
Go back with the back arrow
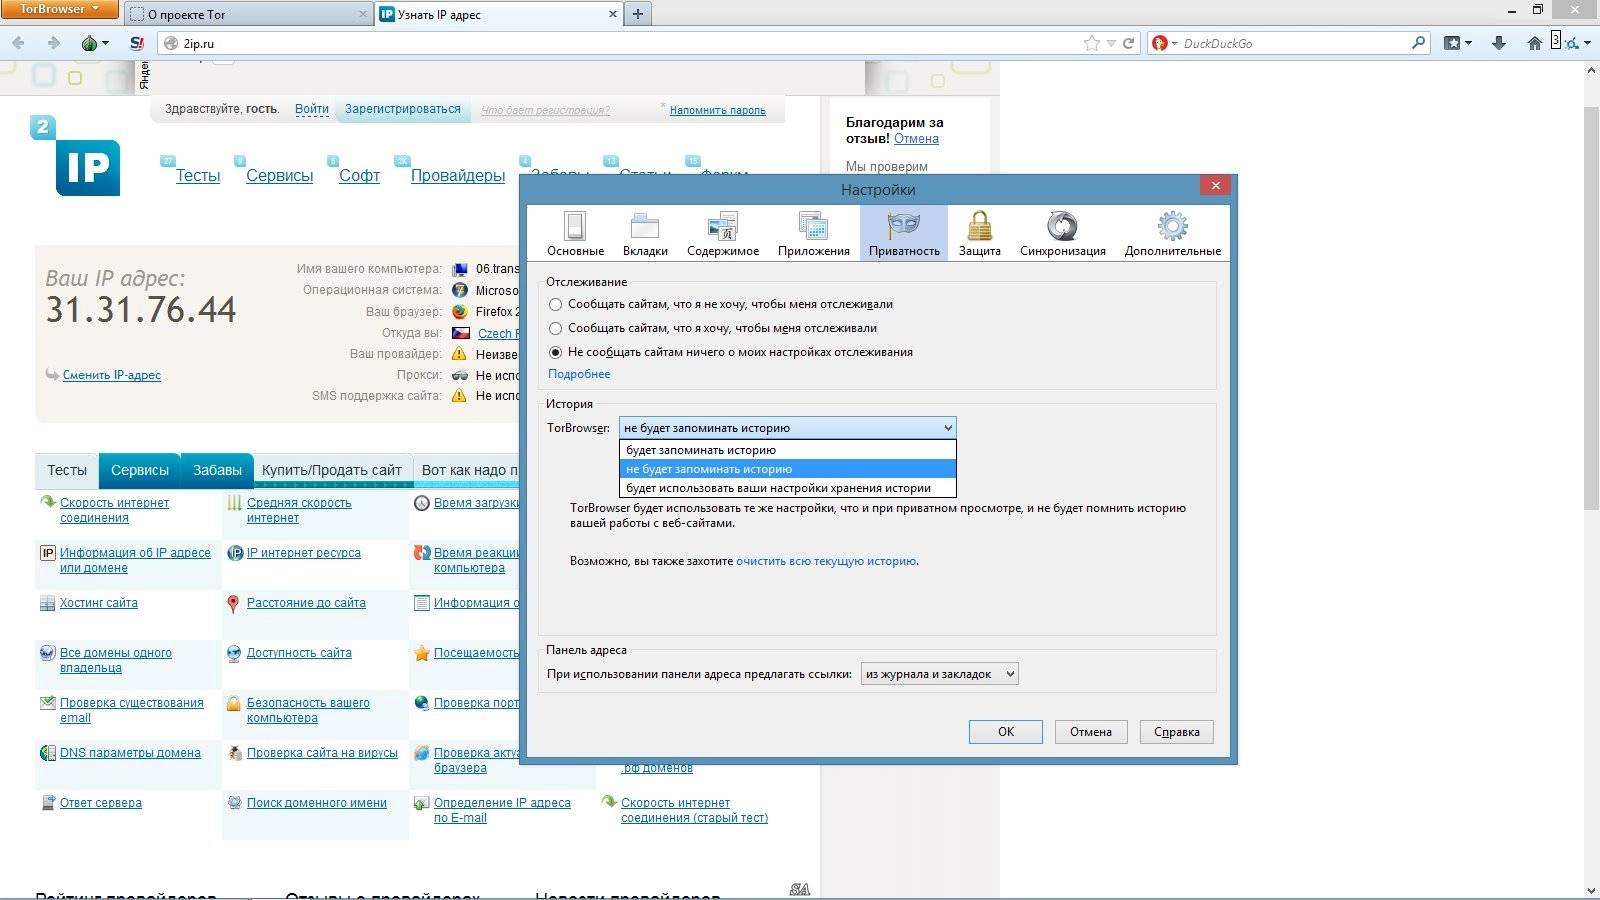coord(18,43)
